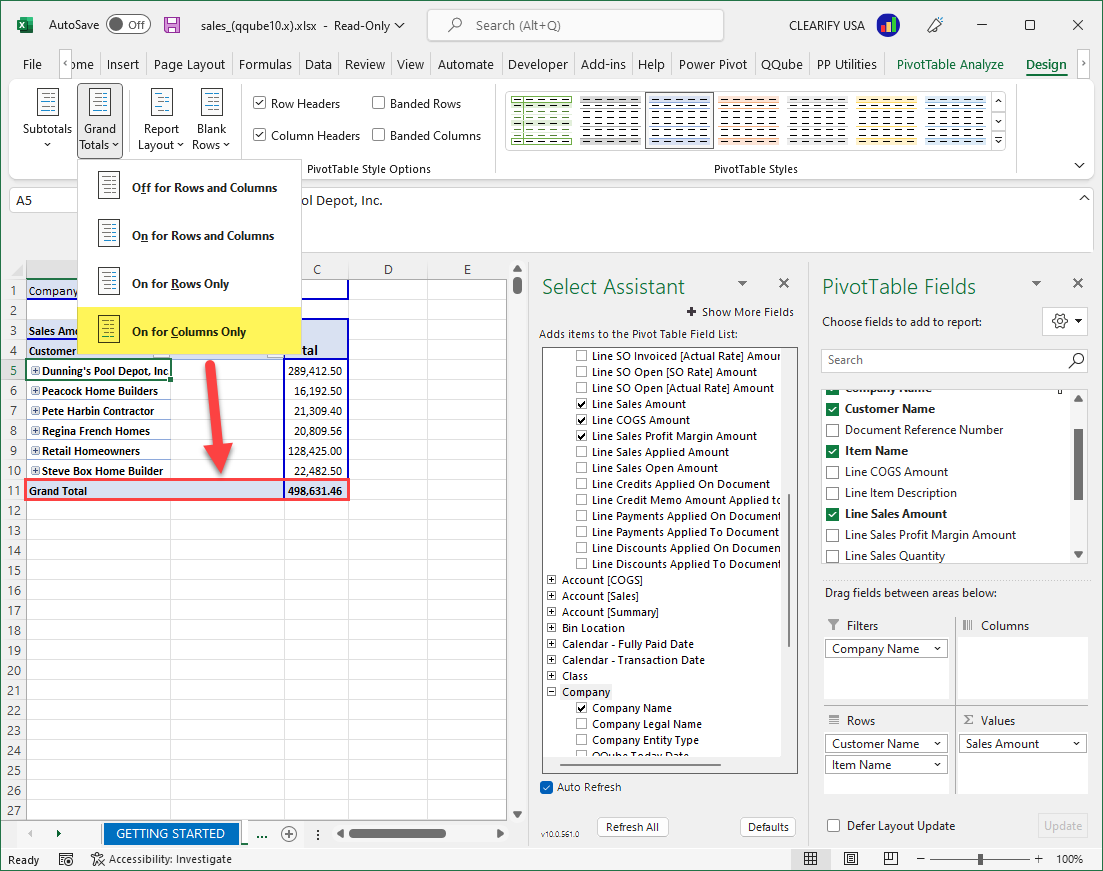Uncheck Item Name field
1103x871 pixels.
[833, 451]
